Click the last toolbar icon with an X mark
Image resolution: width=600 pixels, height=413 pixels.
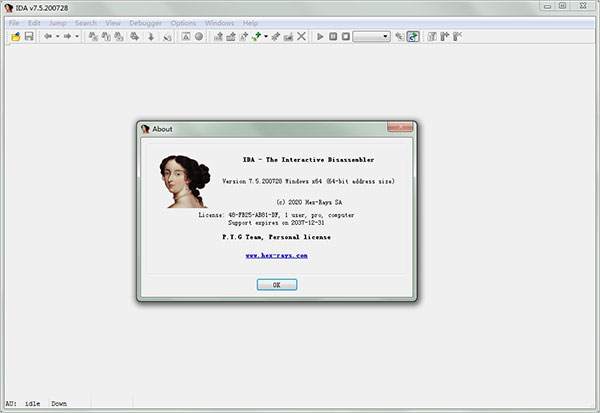(457, 36)
